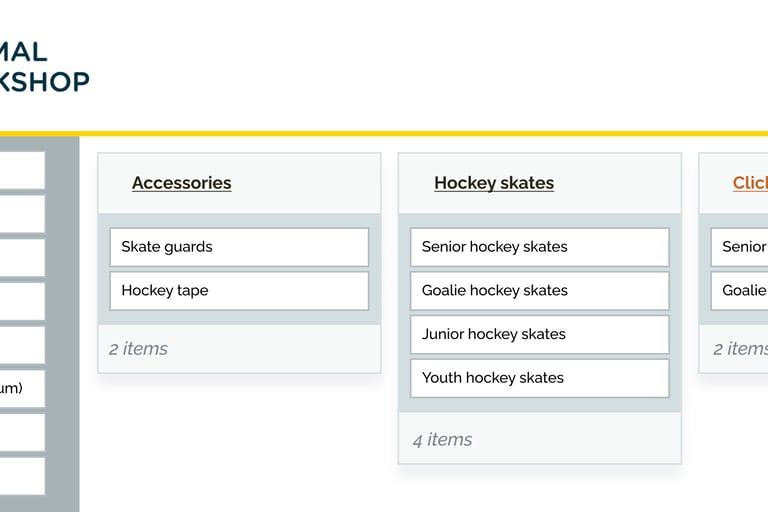Image resolution: width=768 pixels, height=512 pixels.
Task: Click the cut-off Goalie item in orange-titled column
Action: pyautogui.click(x=740, y=291)
